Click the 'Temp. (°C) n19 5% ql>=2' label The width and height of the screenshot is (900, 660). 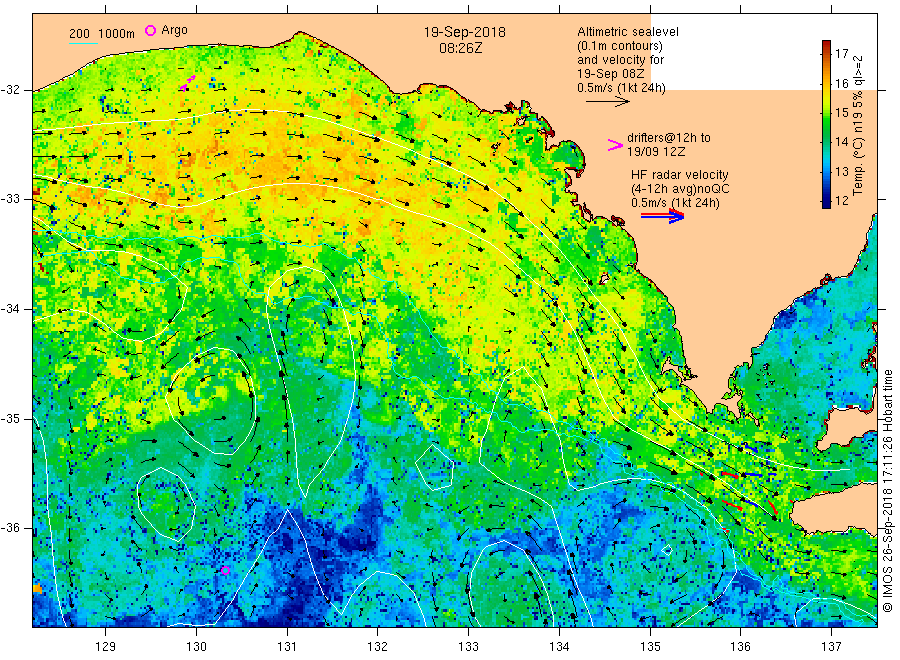pos(858,125)
